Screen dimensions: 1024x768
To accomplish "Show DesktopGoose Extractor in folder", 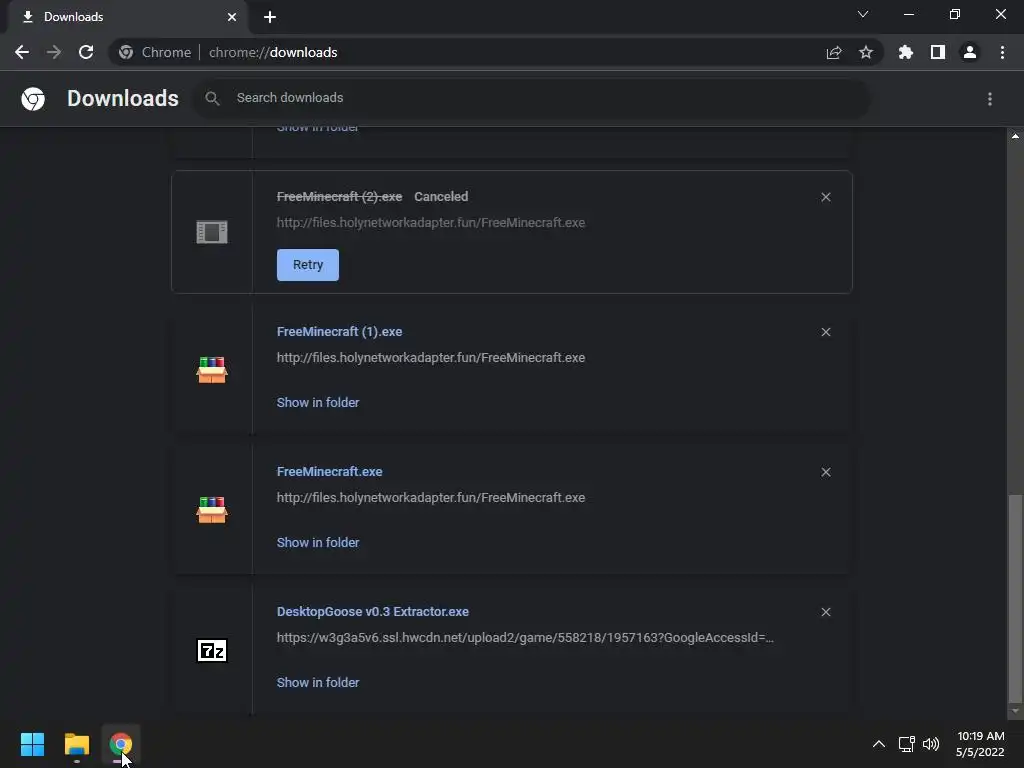I will [x=318, y=682].
